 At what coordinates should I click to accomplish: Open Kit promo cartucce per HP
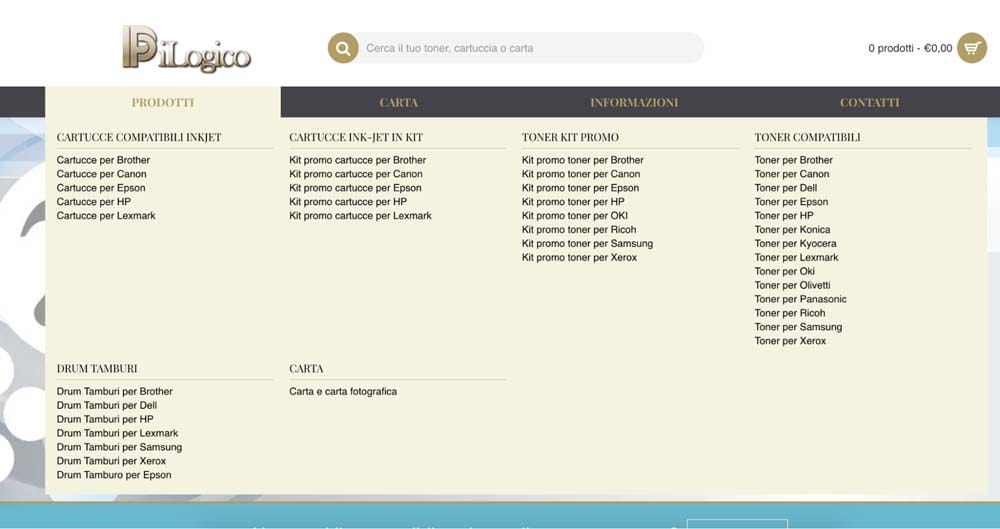(x=348, y=202)
